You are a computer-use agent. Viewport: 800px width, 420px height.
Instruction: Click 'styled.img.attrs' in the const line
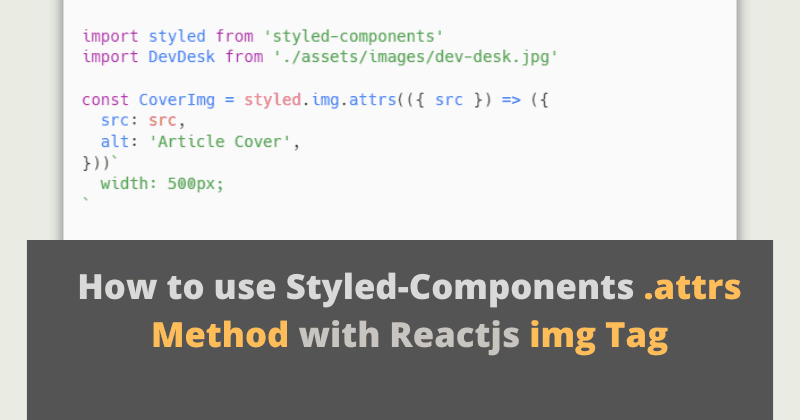[320, 100]
